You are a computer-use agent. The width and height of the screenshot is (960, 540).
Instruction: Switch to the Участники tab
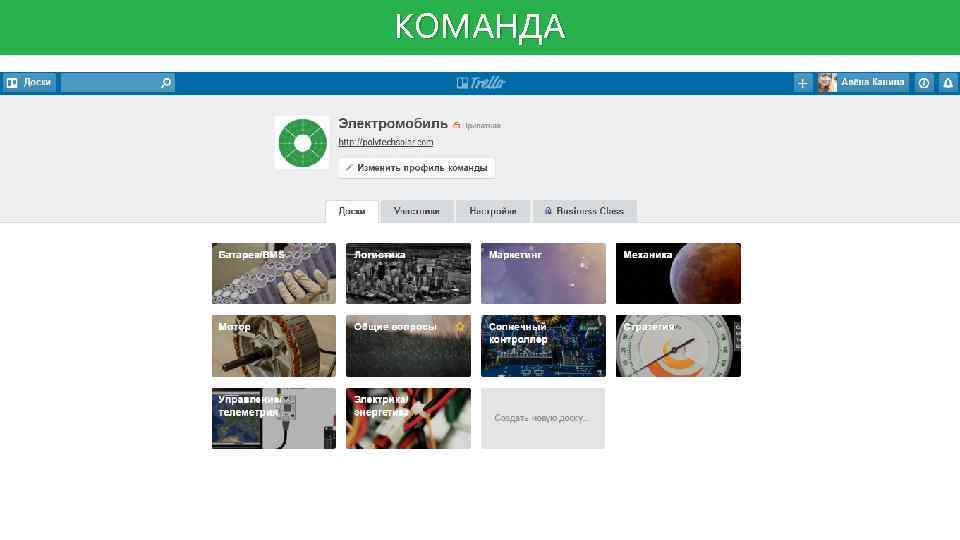[417, 211]
